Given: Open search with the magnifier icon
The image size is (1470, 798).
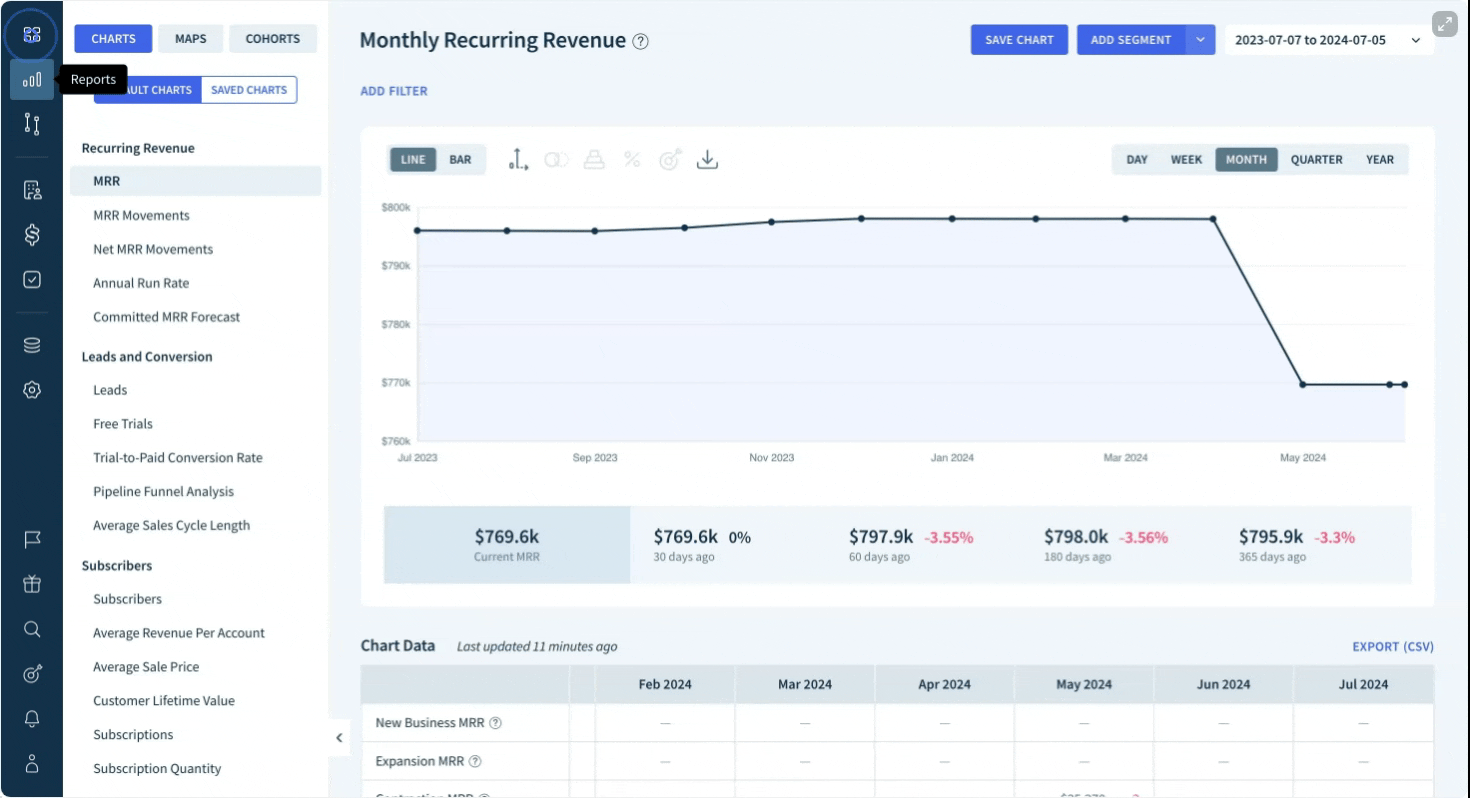Looking at the screenshot, I should (32, 629).
